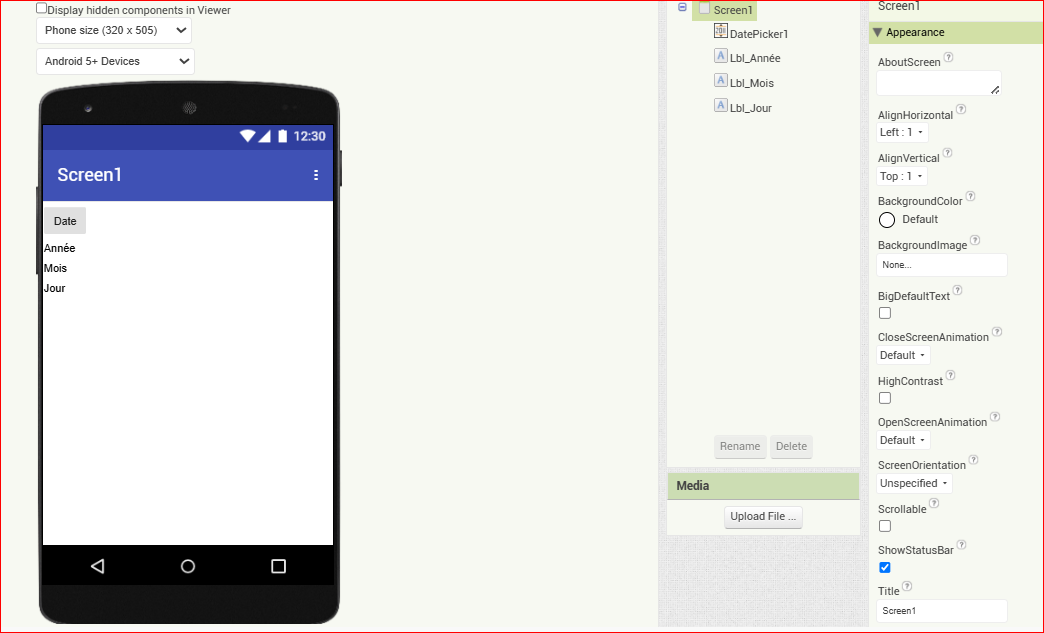Enable the Scrollable checkbox
The image size is (1044, 633).
pyautogui.click(x=885, y=526)
